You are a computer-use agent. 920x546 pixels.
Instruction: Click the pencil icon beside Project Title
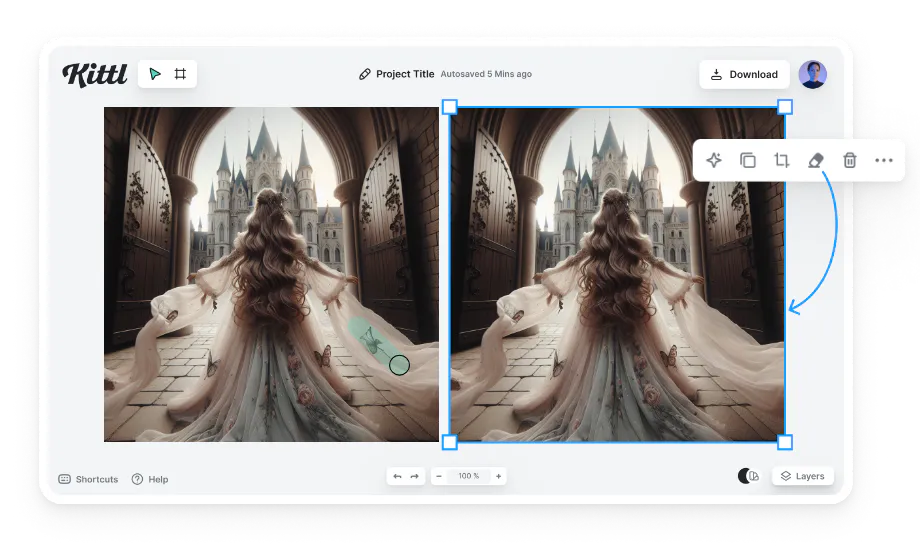pyautogui.click(x=365, y=74)
